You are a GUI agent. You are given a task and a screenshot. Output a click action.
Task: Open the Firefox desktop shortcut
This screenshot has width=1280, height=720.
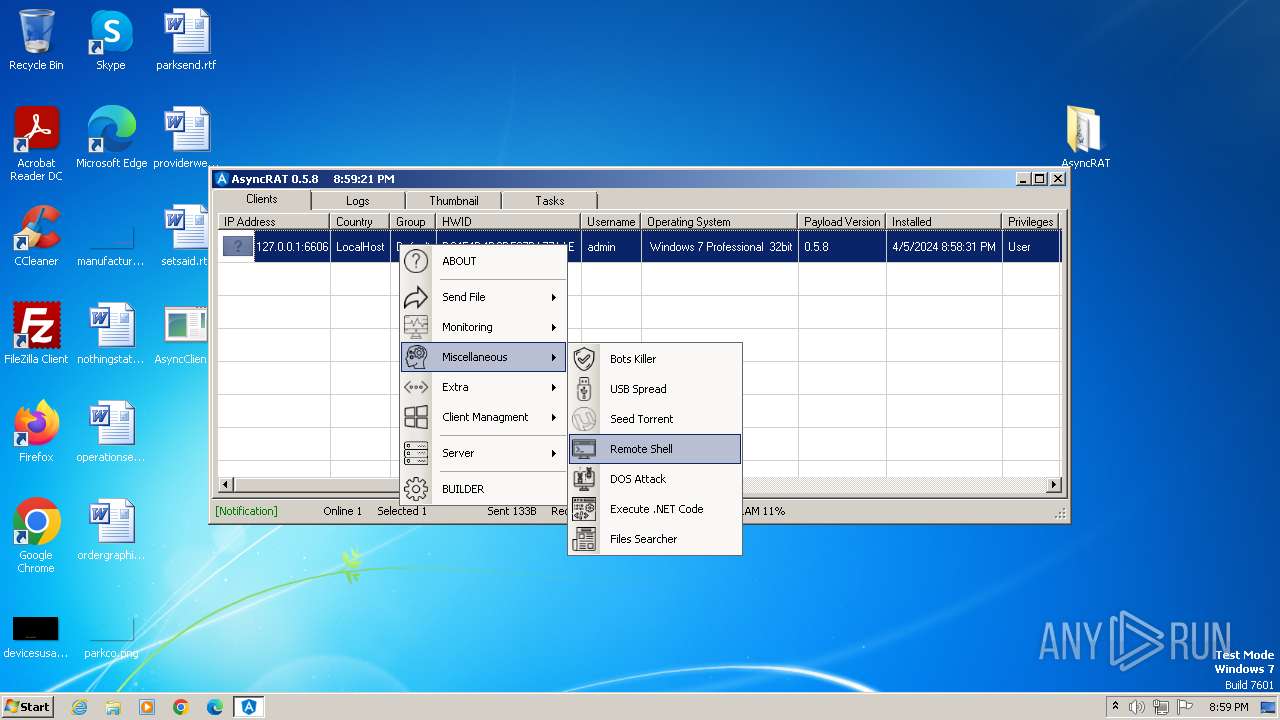click(x=36, y=431)
